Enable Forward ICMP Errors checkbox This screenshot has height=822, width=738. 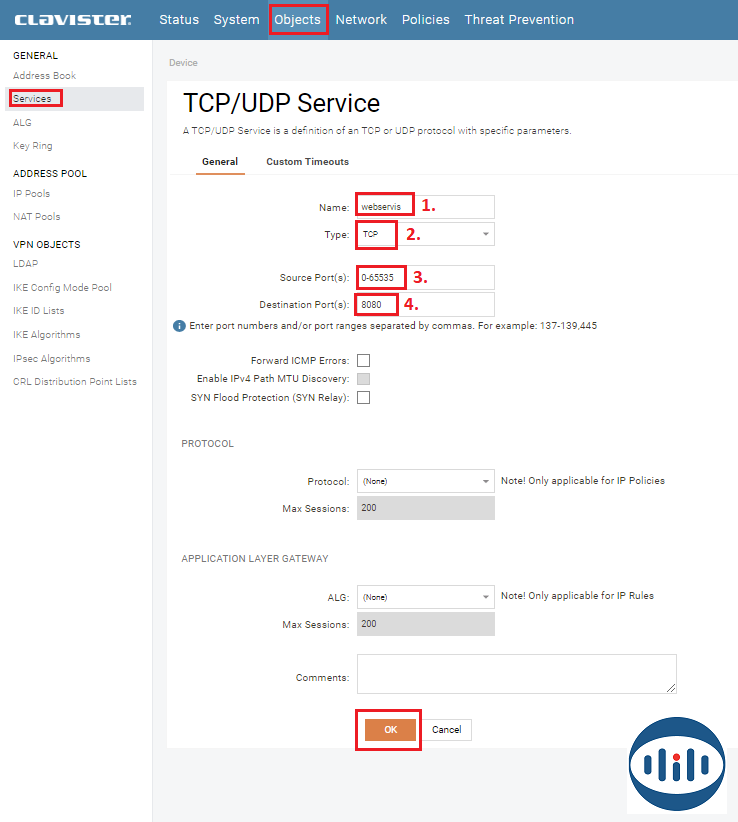pyautogui.click(x=364, y=360)
